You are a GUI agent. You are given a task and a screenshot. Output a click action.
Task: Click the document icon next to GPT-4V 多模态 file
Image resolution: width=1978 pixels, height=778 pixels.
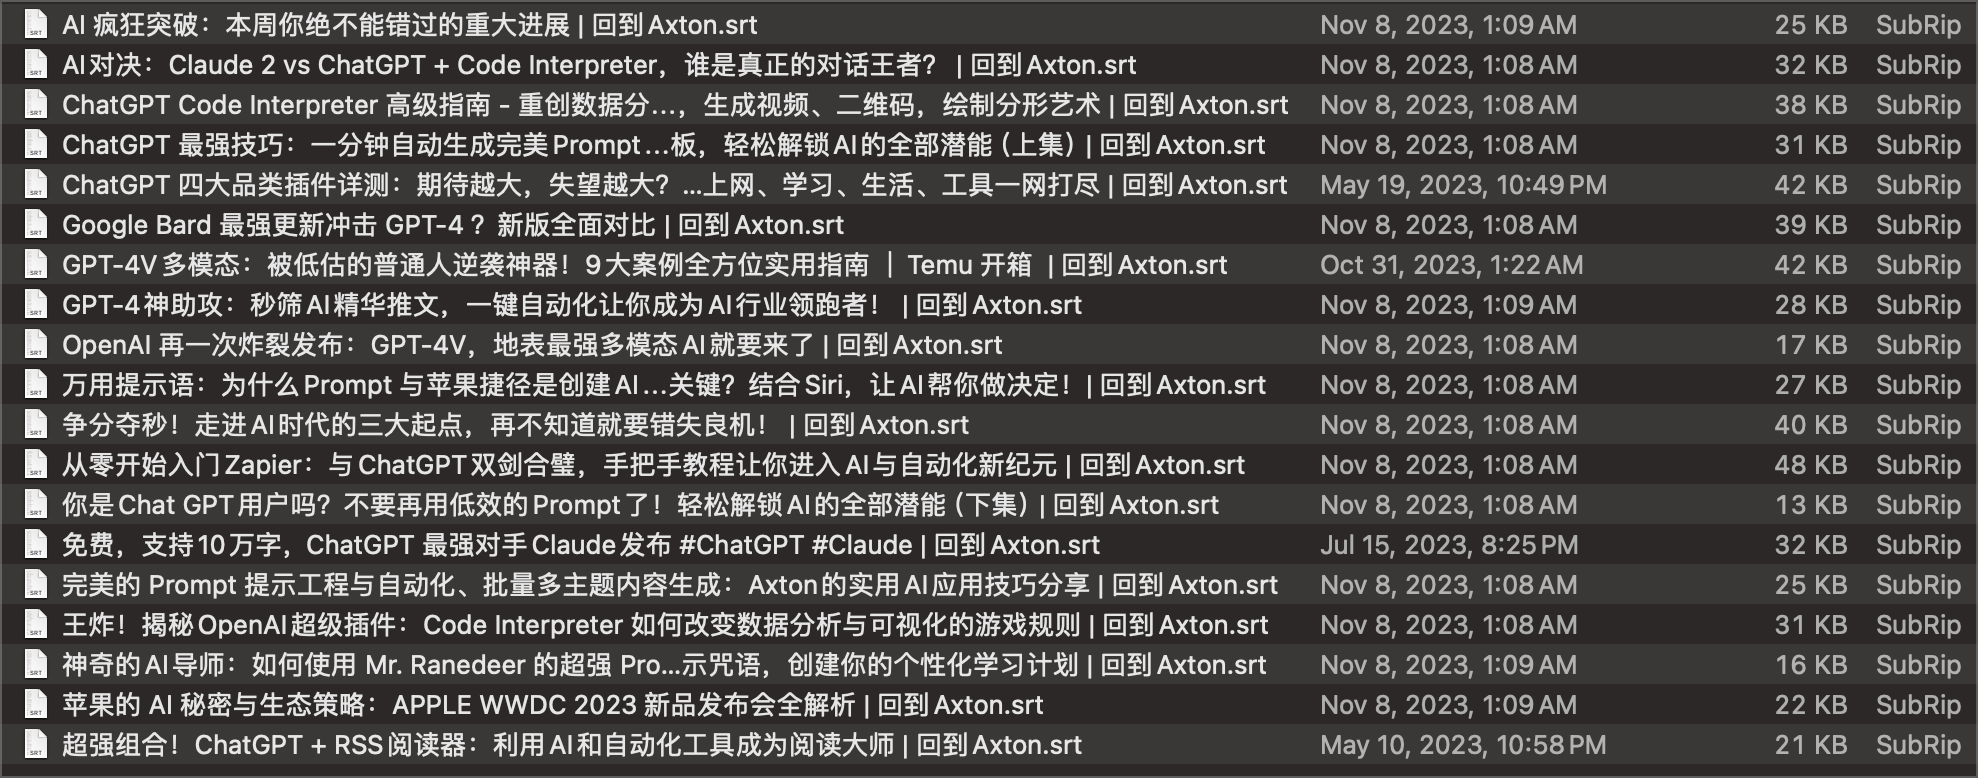pyautogui.click(x=36, y=265)
